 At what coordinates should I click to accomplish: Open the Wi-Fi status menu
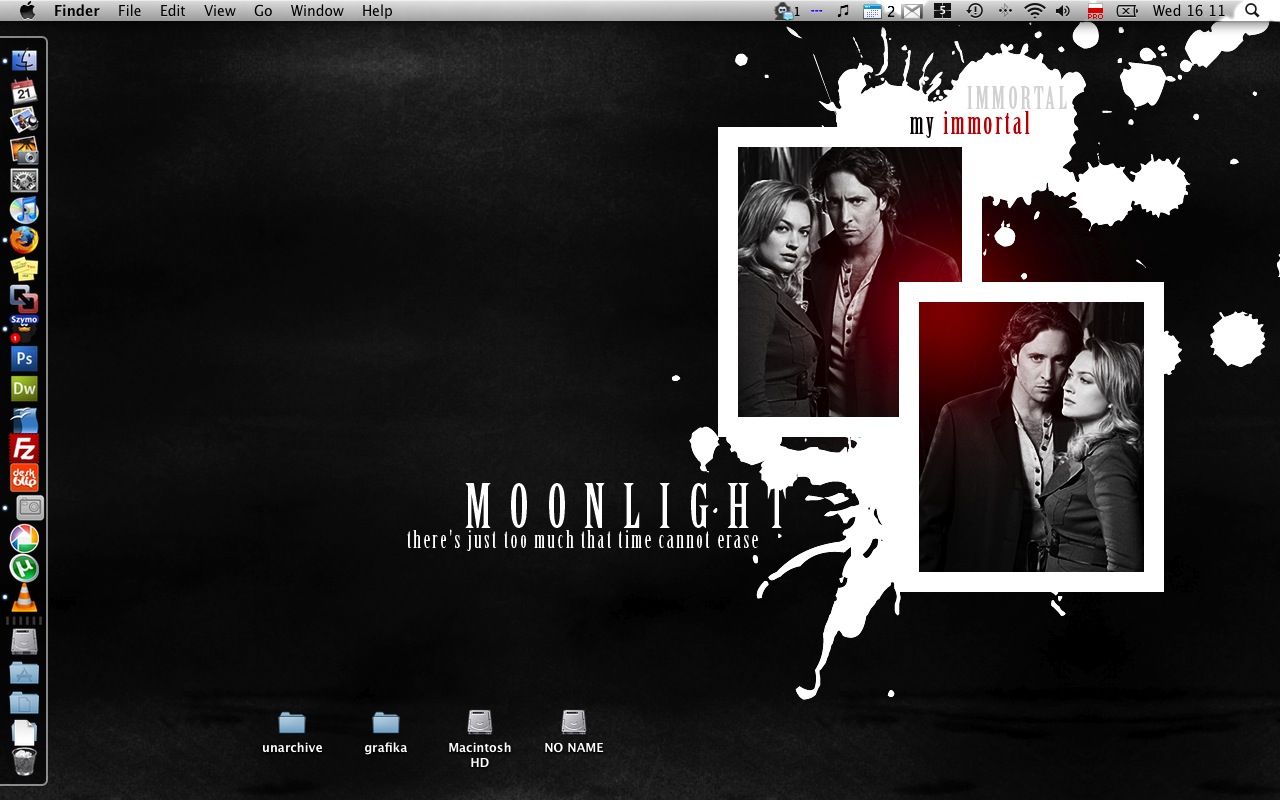(x=1034, y=11)
